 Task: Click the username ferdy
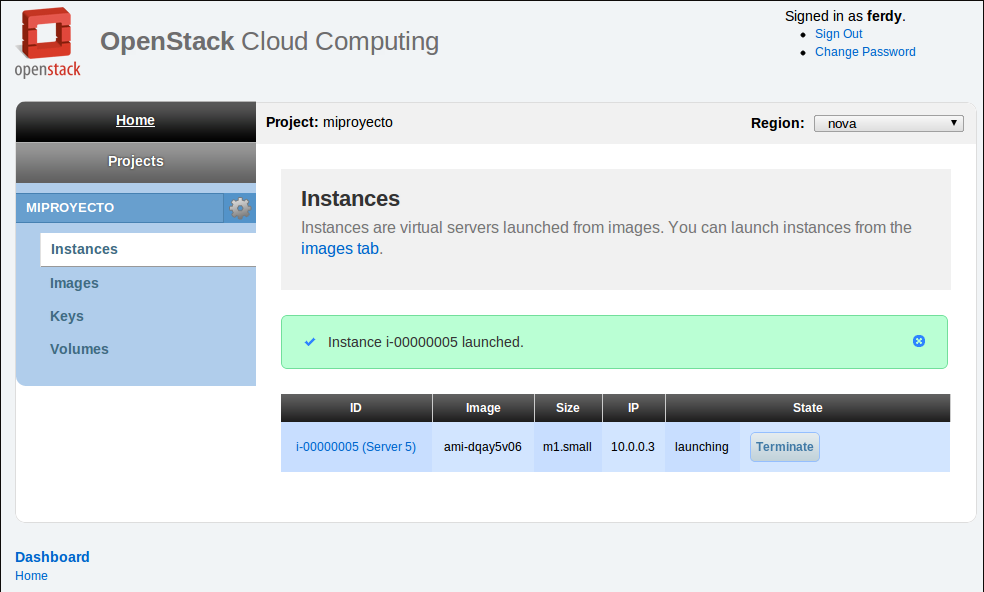884,16
